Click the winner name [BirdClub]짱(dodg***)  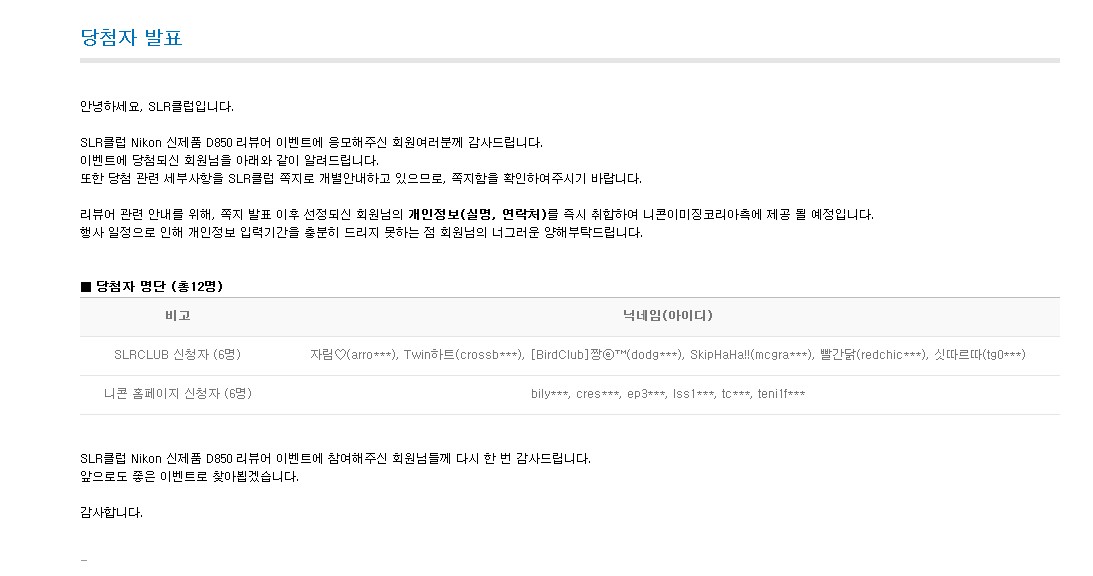pyautogui.click(x=606, y=355)
